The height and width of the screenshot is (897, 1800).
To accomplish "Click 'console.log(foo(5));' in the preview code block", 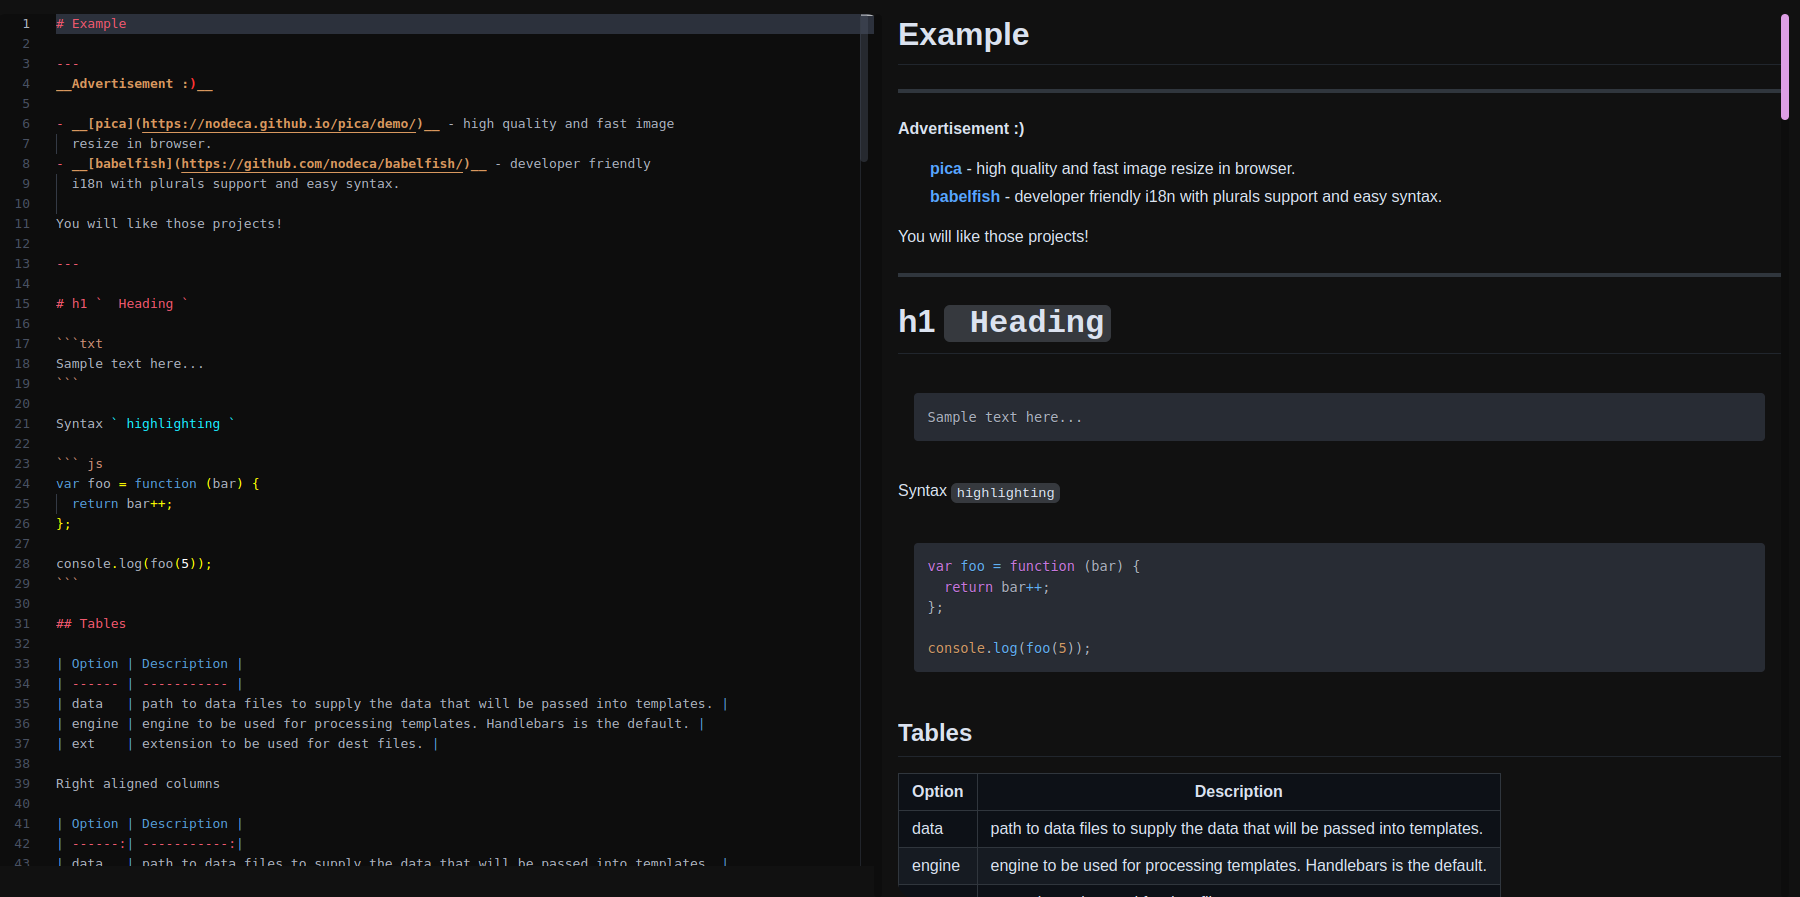I will [1009, 648].
